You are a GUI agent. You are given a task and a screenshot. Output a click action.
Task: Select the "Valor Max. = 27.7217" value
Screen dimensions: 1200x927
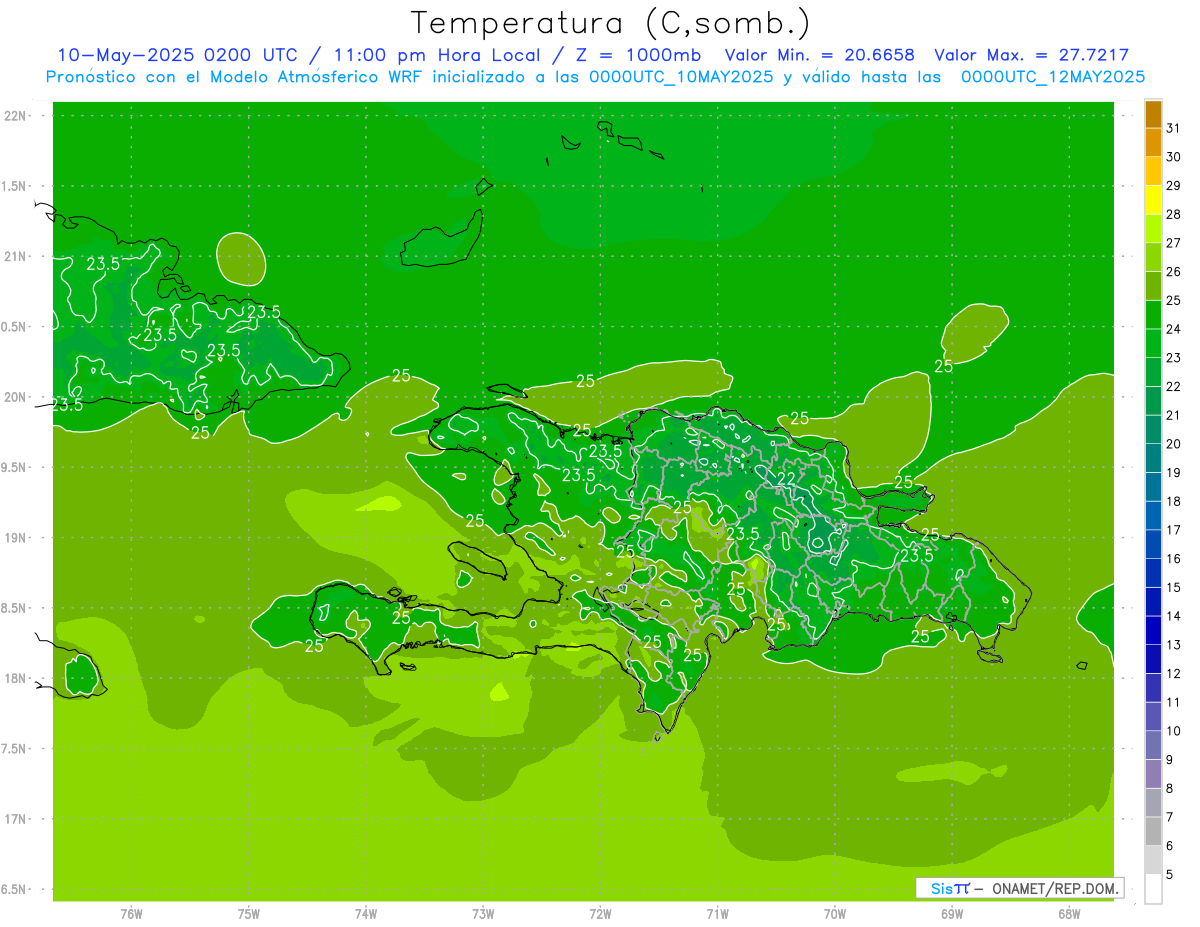click(x=1032, y=55)
